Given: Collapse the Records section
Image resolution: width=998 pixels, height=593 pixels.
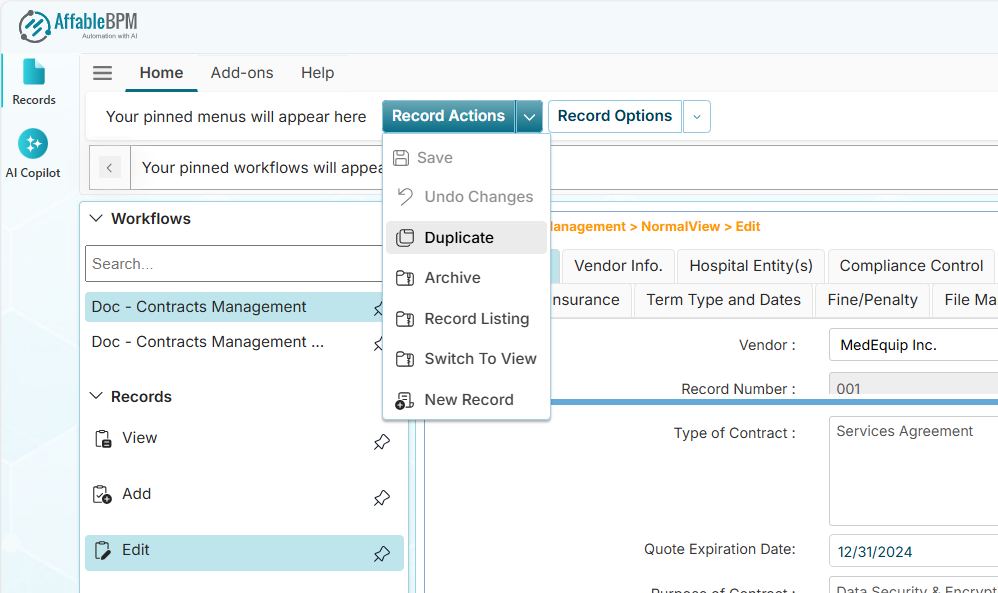Looking at the screenshot, I should coord(97,397).
